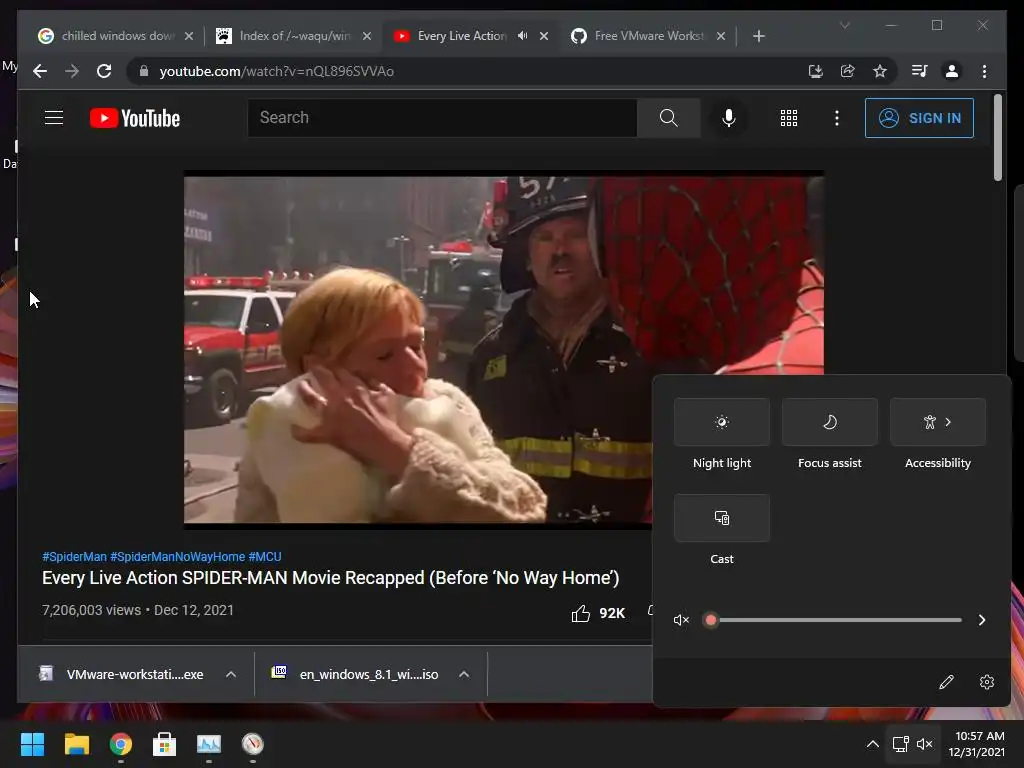The image size is (1024, 768).
Task: Edit quick settings with the pencil
Action: (x=946, y=682)
